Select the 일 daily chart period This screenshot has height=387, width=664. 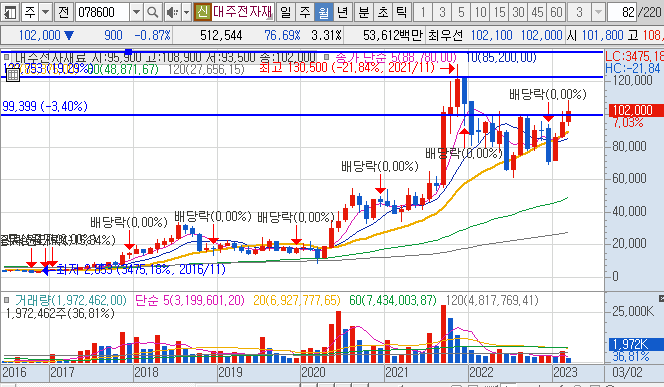click(x=286, y=12)
